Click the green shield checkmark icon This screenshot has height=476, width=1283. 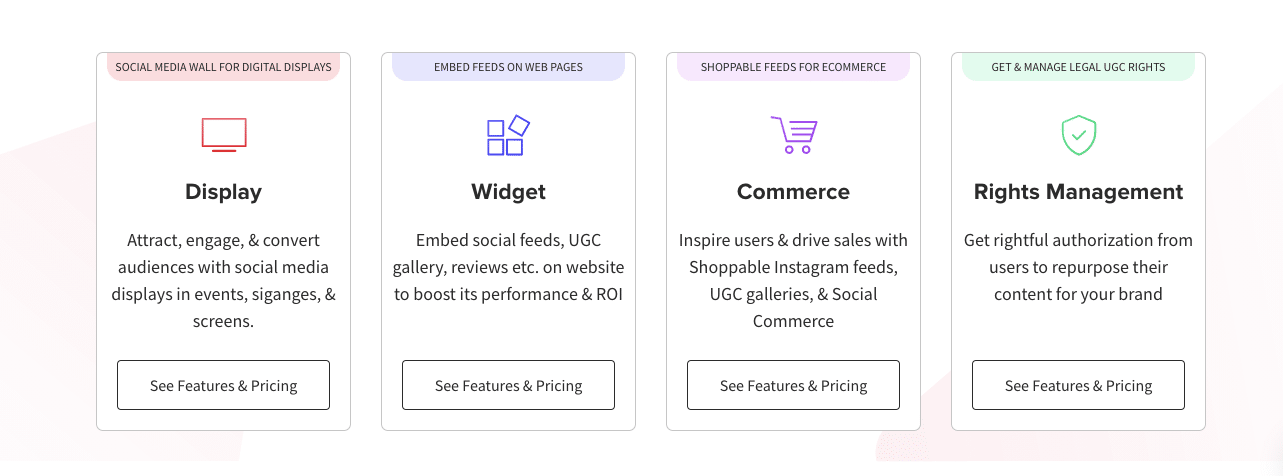coord(1078,135)
